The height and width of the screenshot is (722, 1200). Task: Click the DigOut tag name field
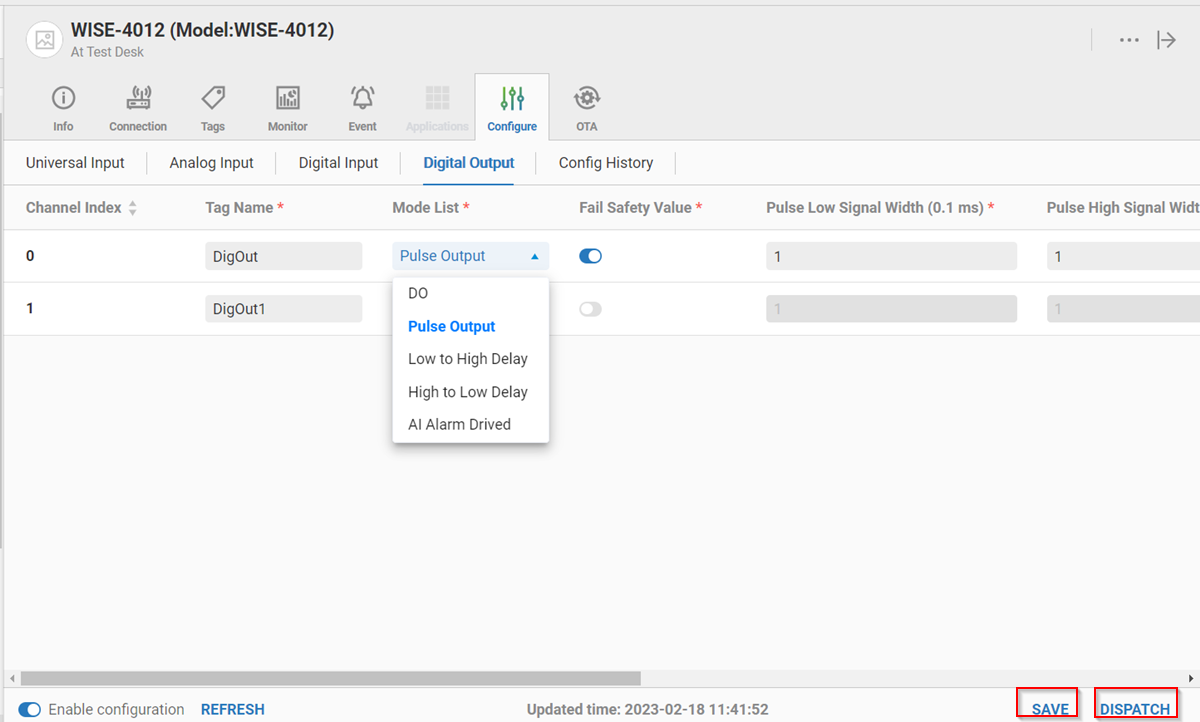(283, 256)
